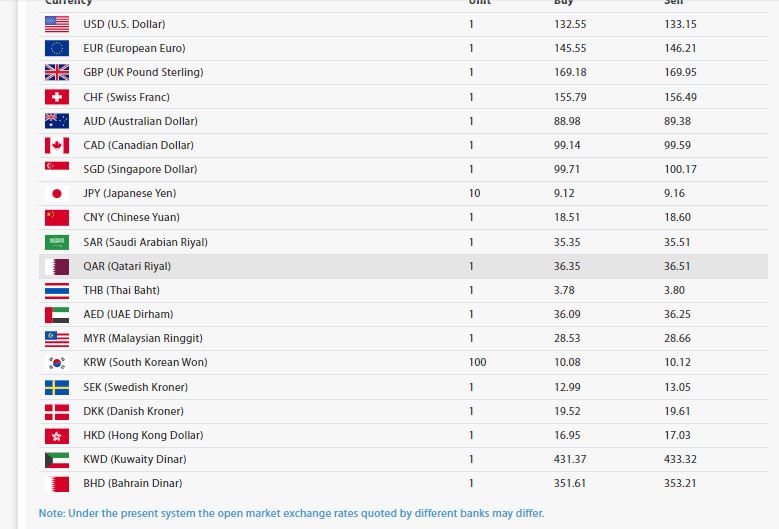This screenshot has height=529, width=779.
Task: Click the U.S. Dollar flag icon
Action: click(57, 24)
